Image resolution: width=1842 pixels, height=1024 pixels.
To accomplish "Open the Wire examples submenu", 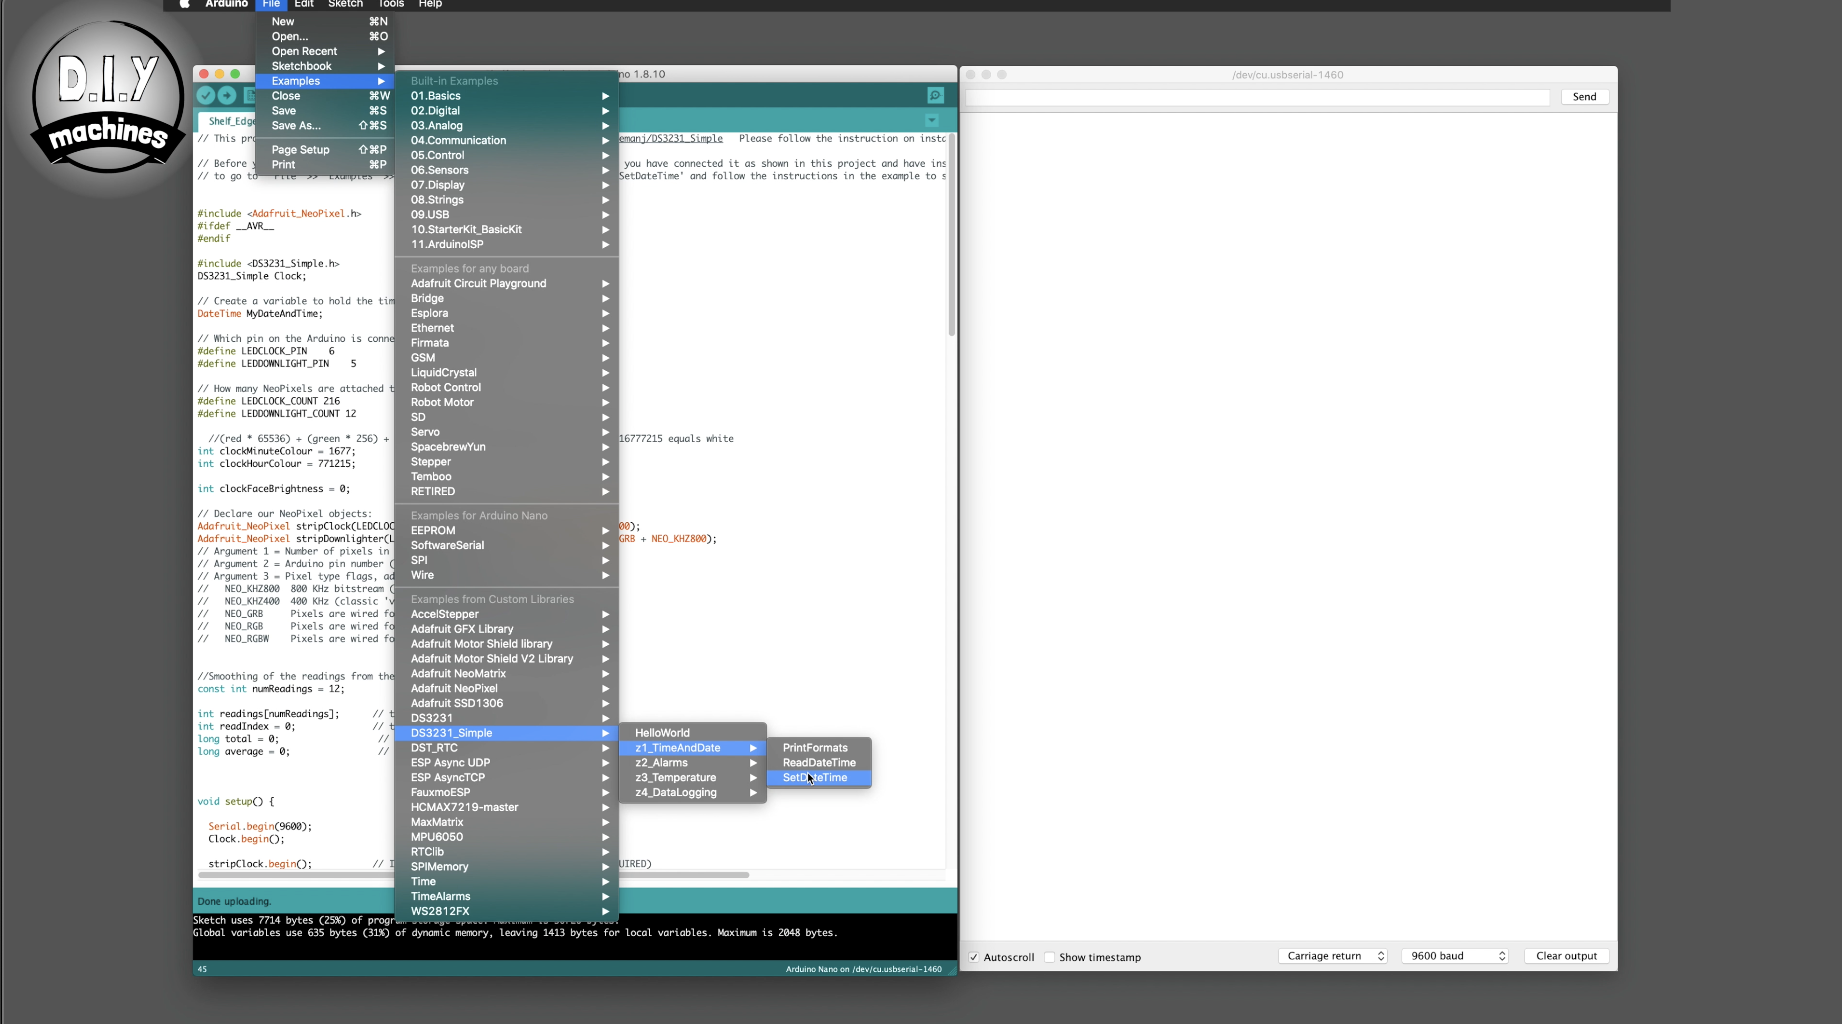I will tap(507, 575).
